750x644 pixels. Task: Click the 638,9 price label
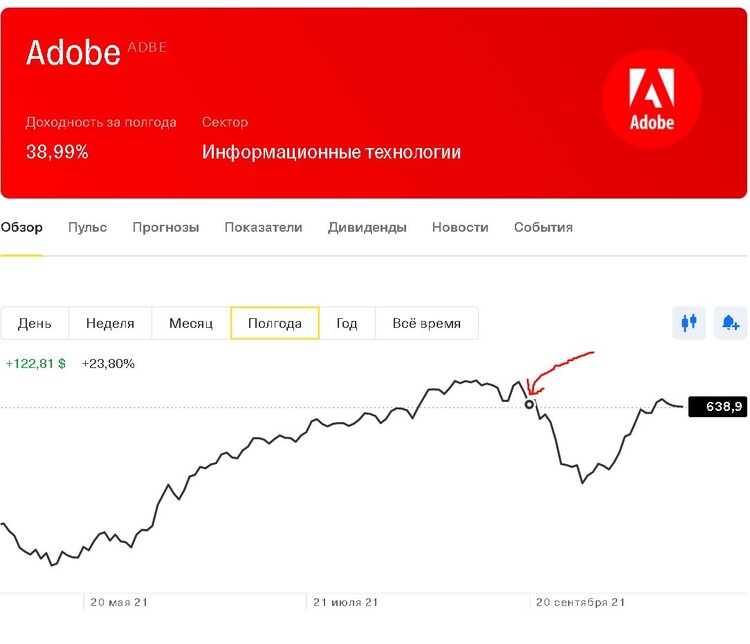717,407
